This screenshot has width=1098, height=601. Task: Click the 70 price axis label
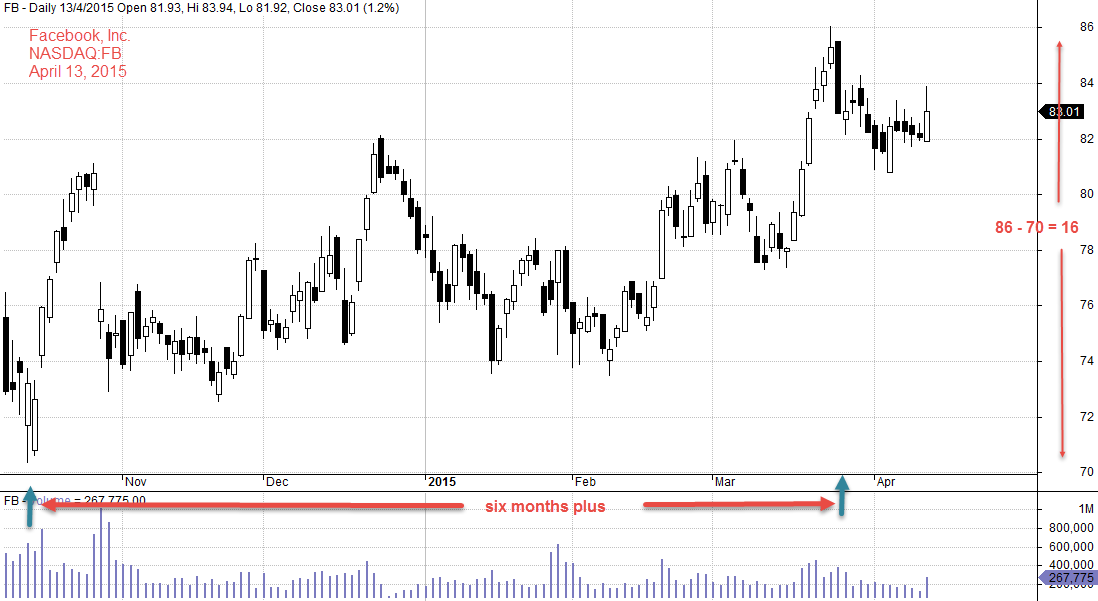pos(1086,471)
